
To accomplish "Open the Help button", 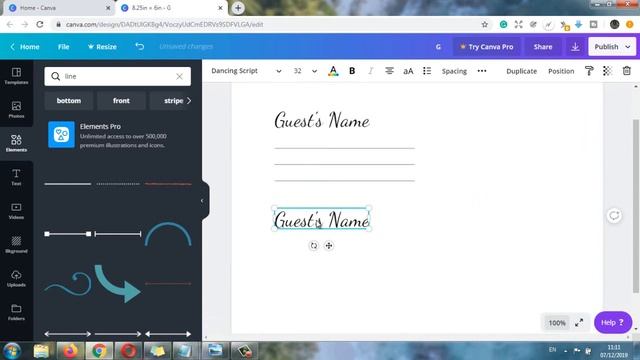I will [x=613, y=322].
